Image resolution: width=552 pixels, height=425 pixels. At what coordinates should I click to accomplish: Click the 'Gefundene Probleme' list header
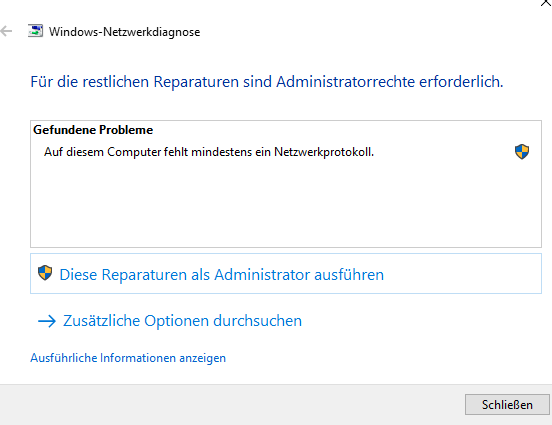point(93,130)
